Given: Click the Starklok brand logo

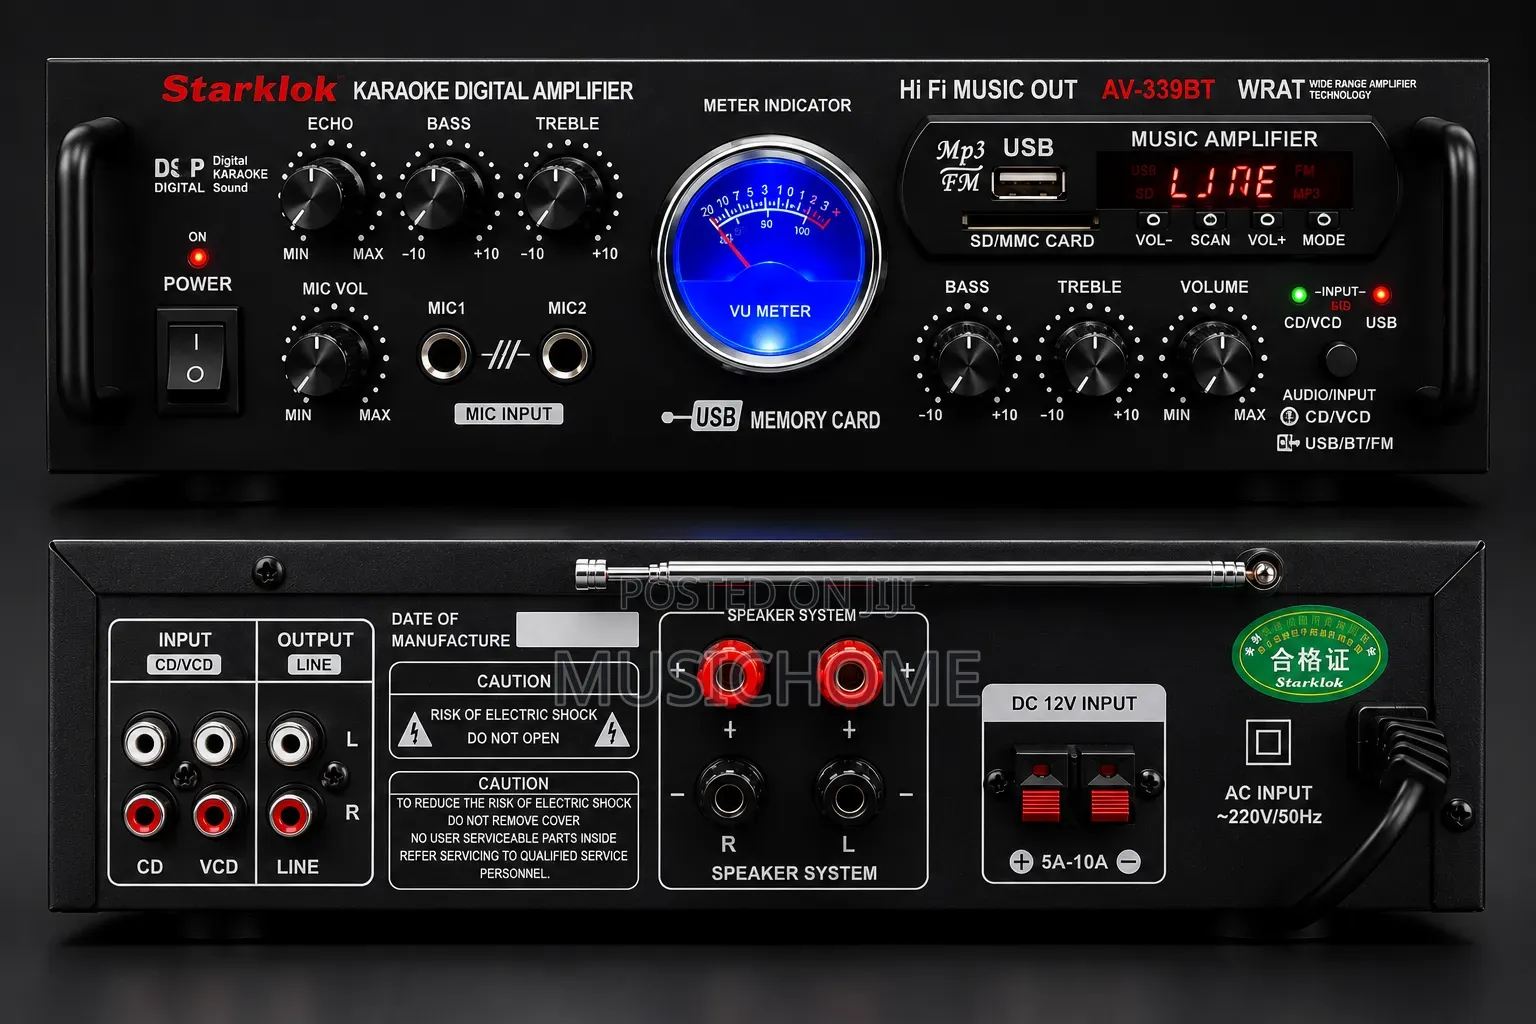Looking at the screenshot, I should tap(249, 89).
